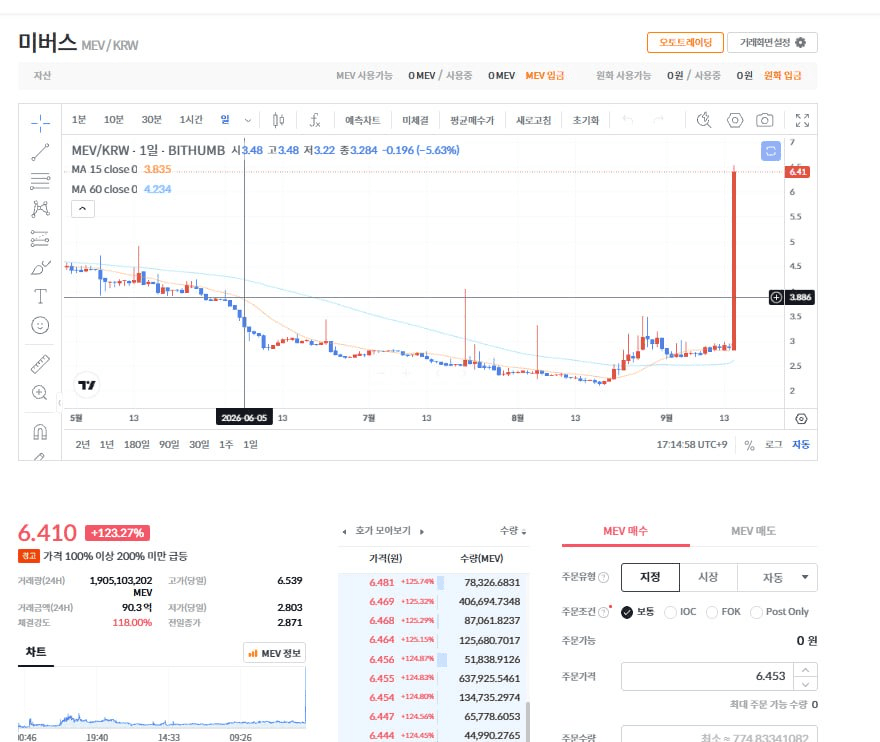Switch to the MEV 매수 buy tab

coord(625,531)
